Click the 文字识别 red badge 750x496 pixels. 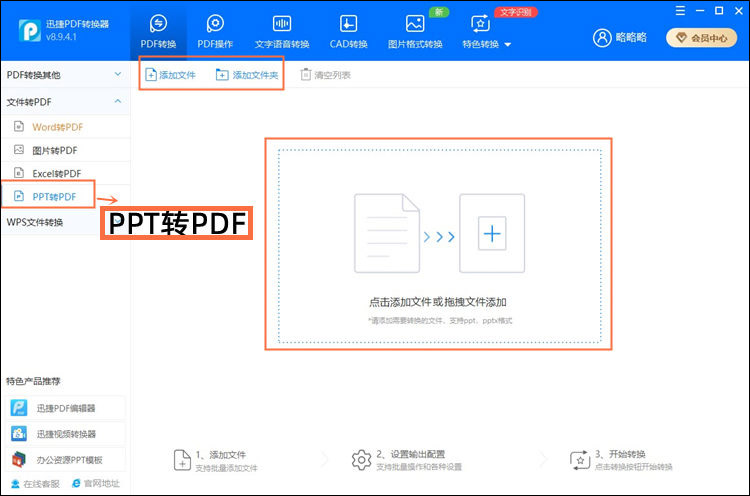click(516, 12)
